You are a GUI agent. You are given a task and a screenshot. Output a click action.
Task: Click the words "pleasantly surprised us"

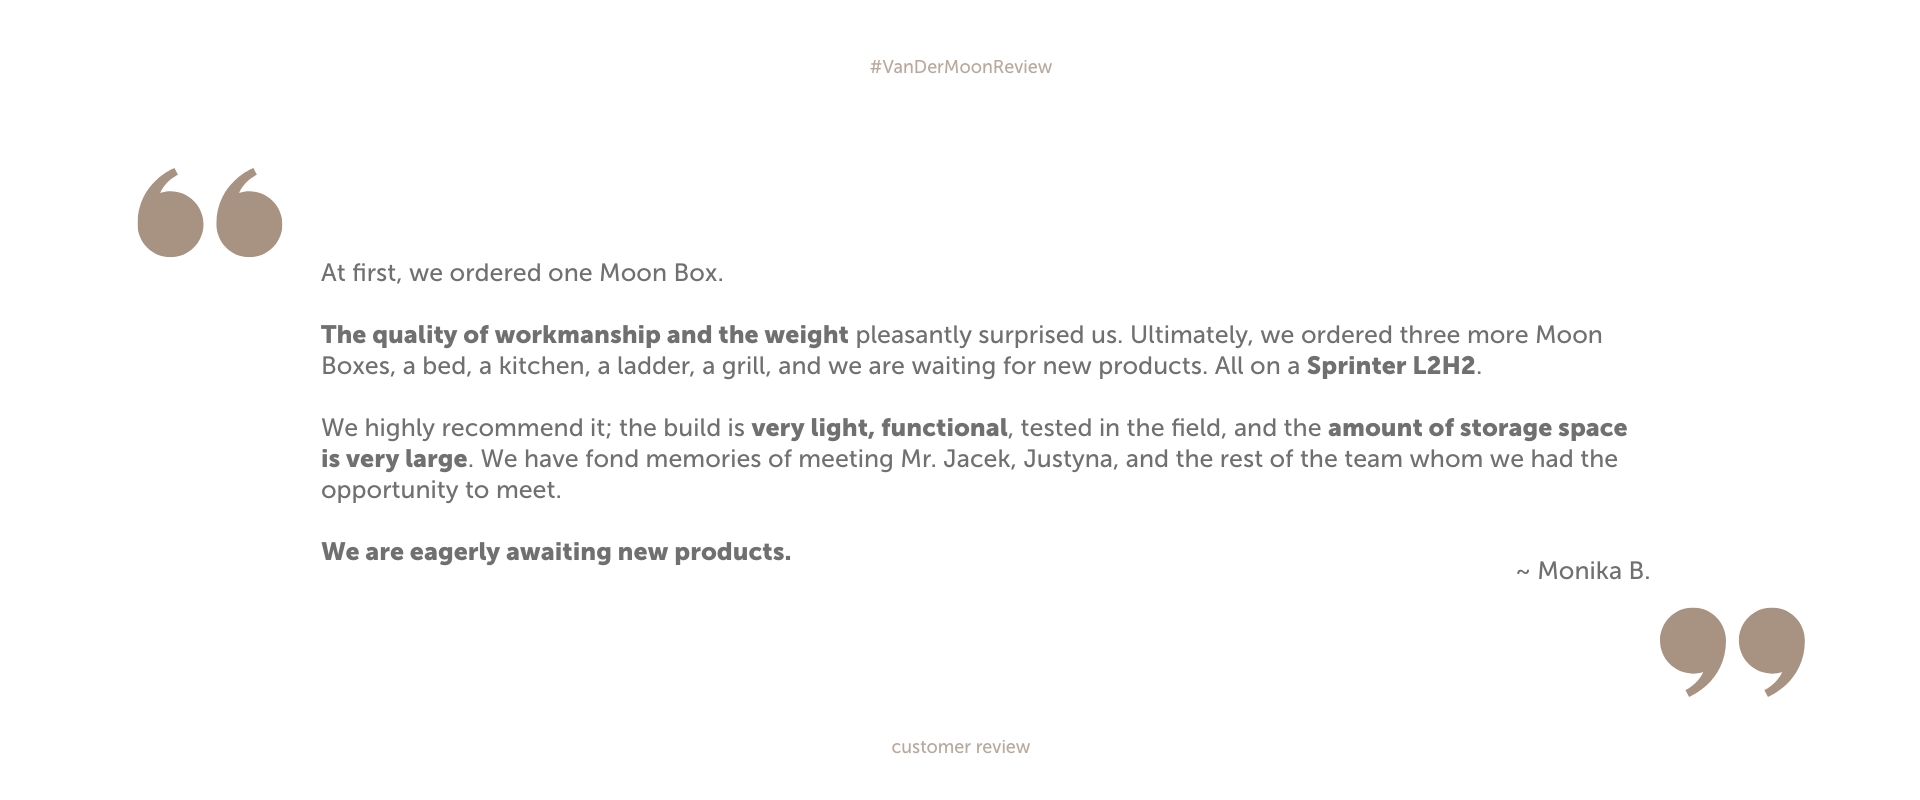point(986,335)
